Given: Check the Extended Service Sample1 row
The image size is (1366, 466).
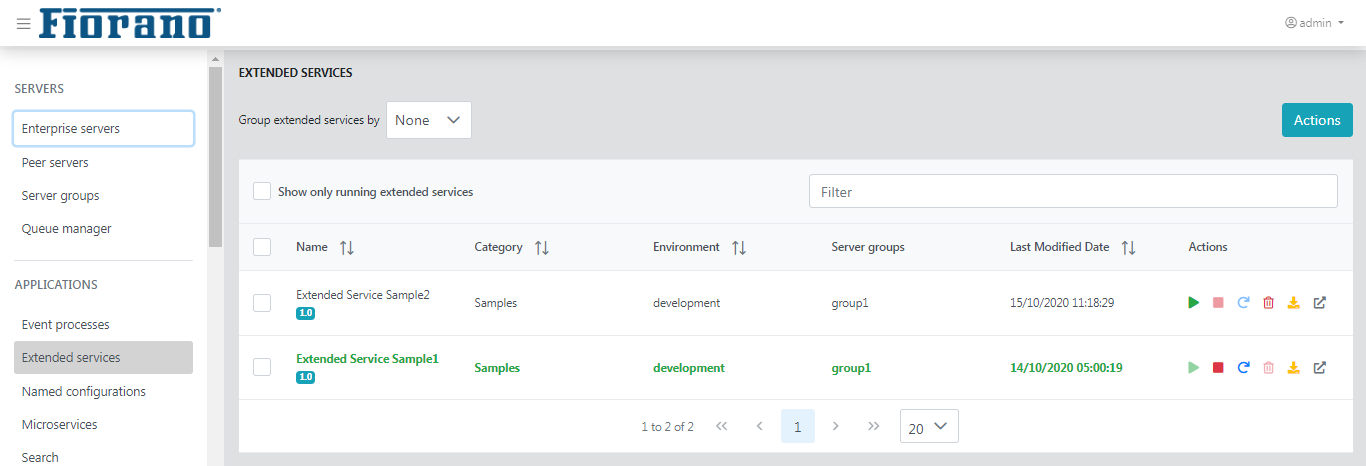Looking at the screenshot, I should (x=262, y=367).
